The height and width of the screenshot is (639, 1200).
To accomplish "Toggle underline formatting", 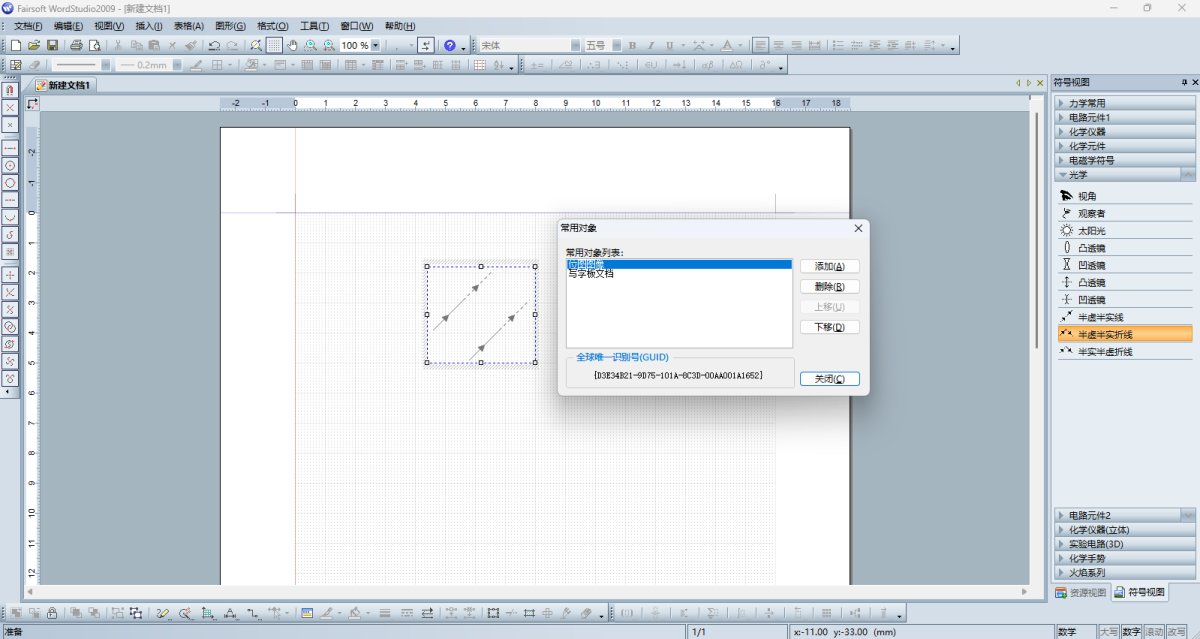I will pos(670,45).
